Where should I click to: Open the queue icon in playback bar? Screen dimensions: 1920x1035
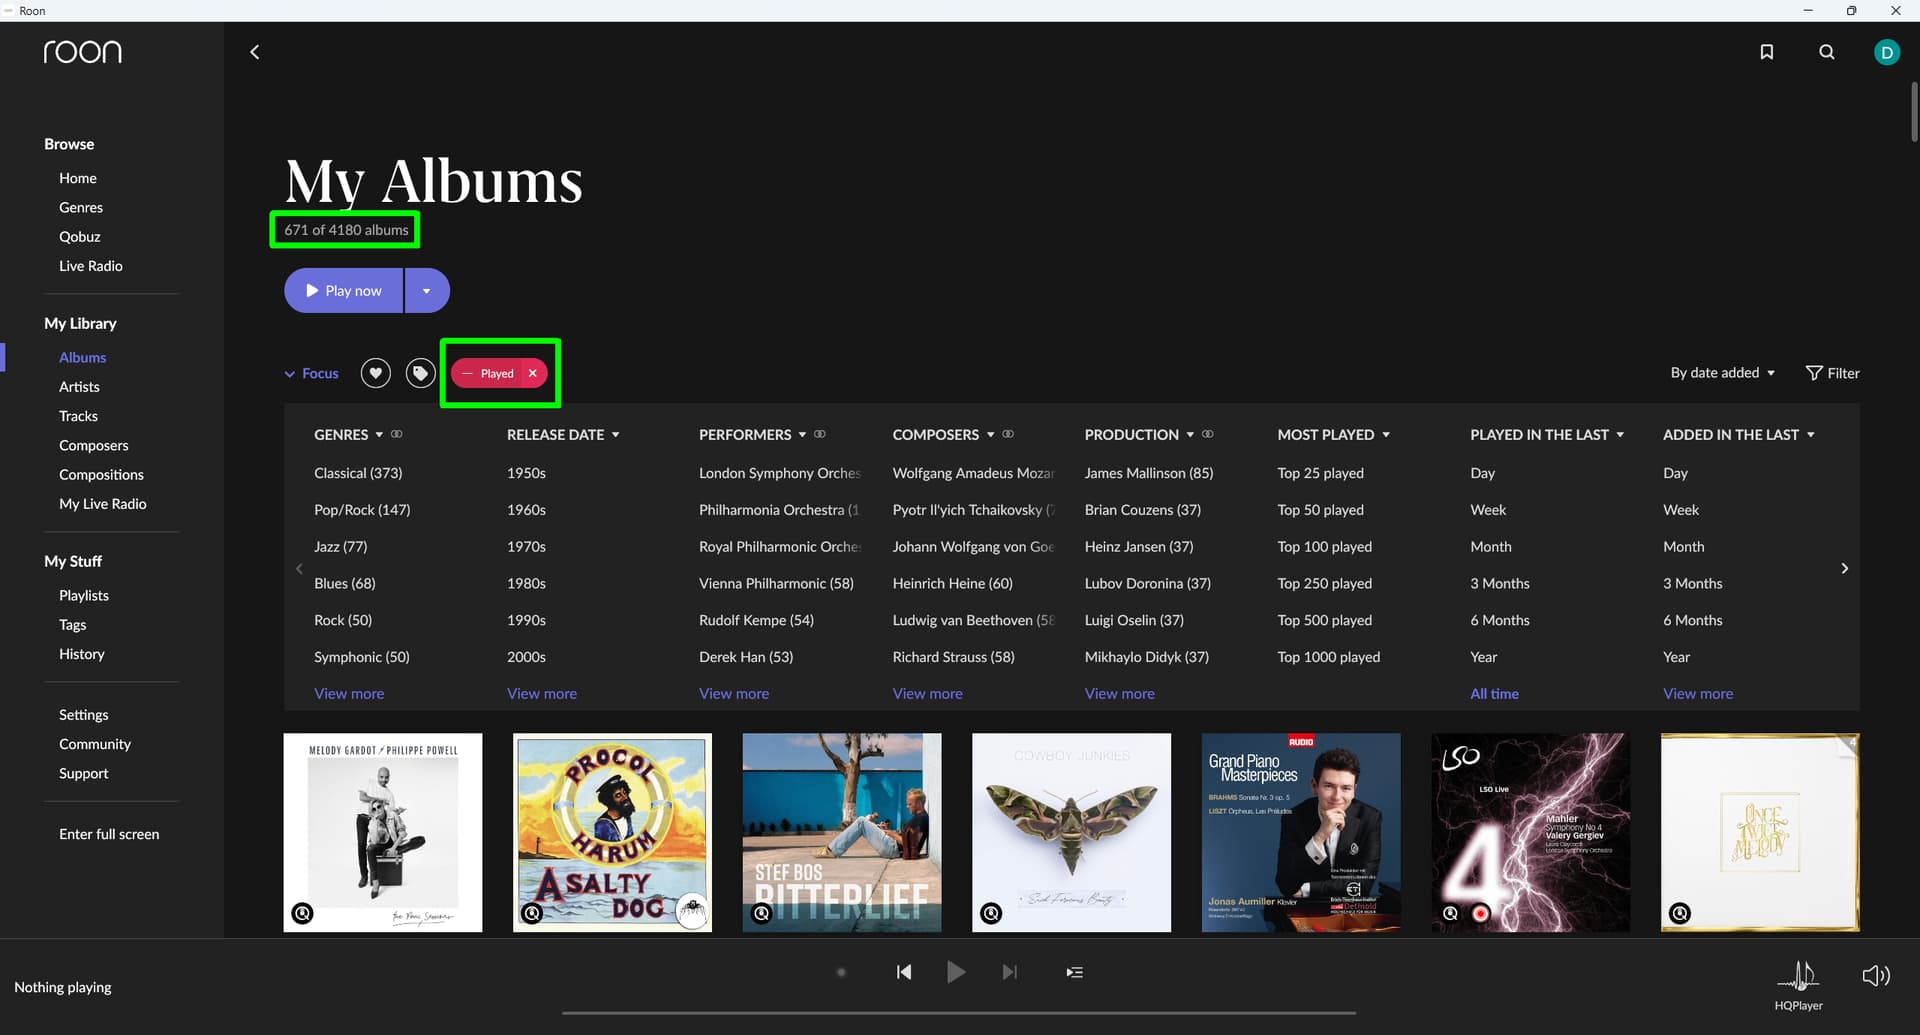[x=1074, y=972]
